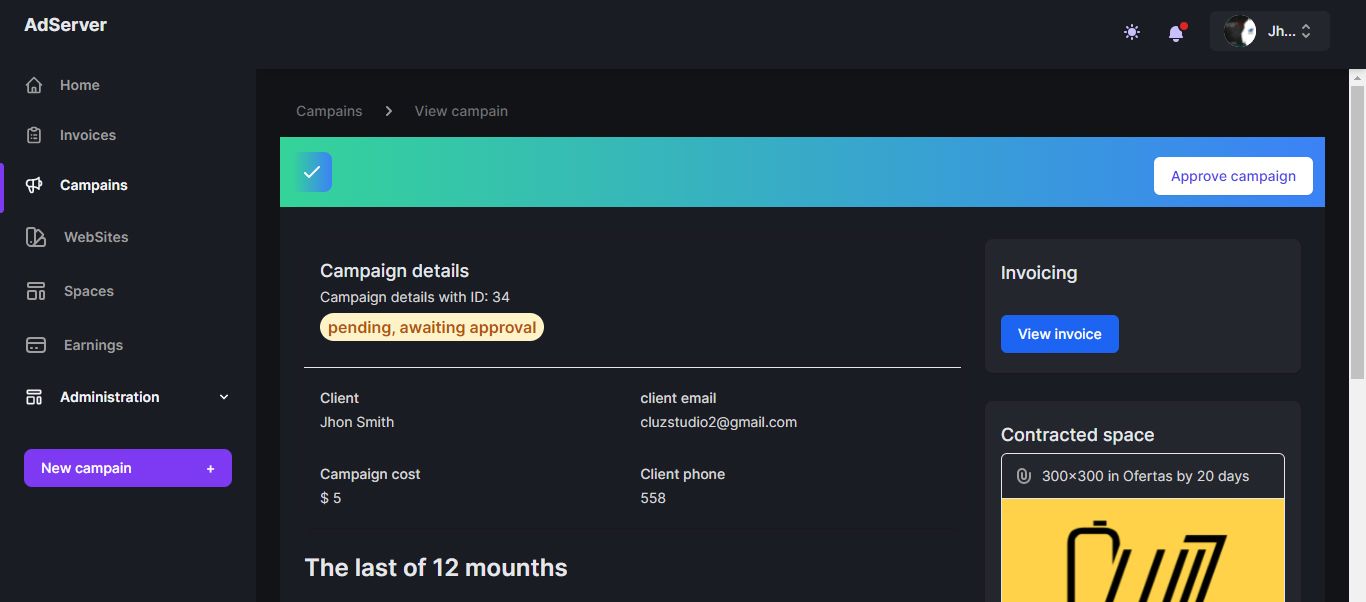Click the Earnings card icon
1366x602 pixels.
pos(36,345)
